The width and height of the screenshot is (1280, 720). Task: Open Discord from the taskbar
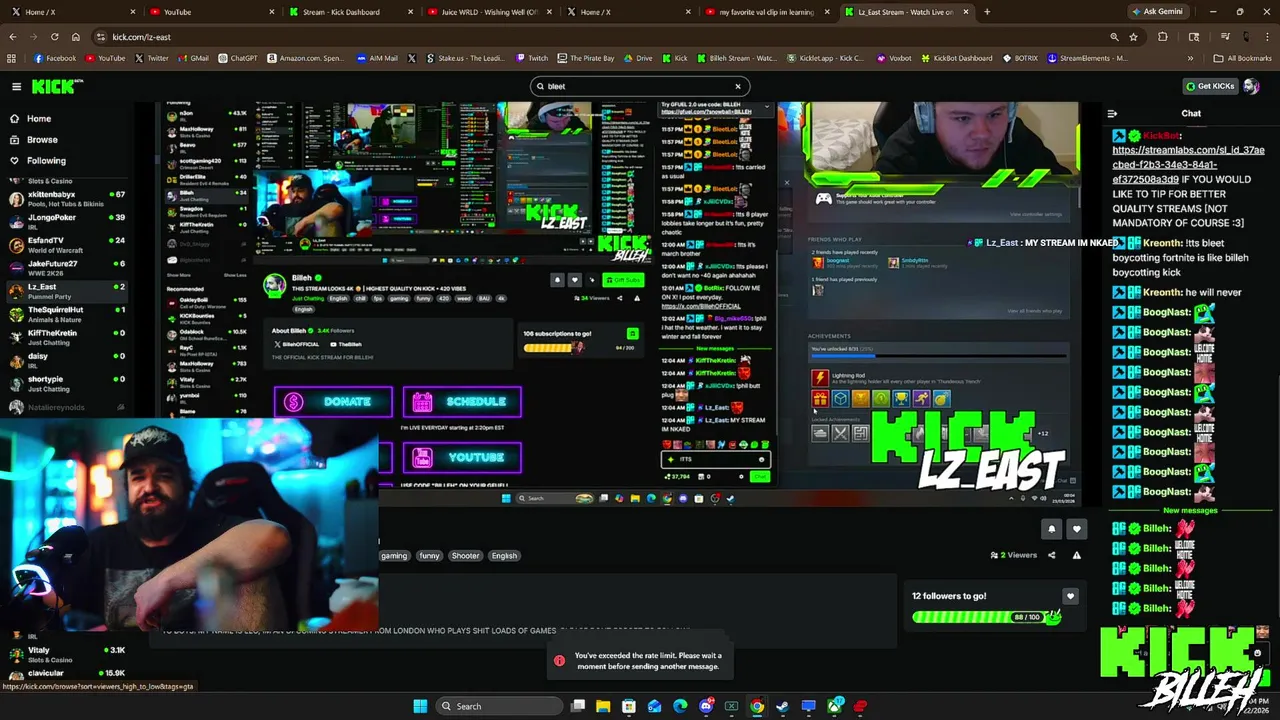point(706,706)
